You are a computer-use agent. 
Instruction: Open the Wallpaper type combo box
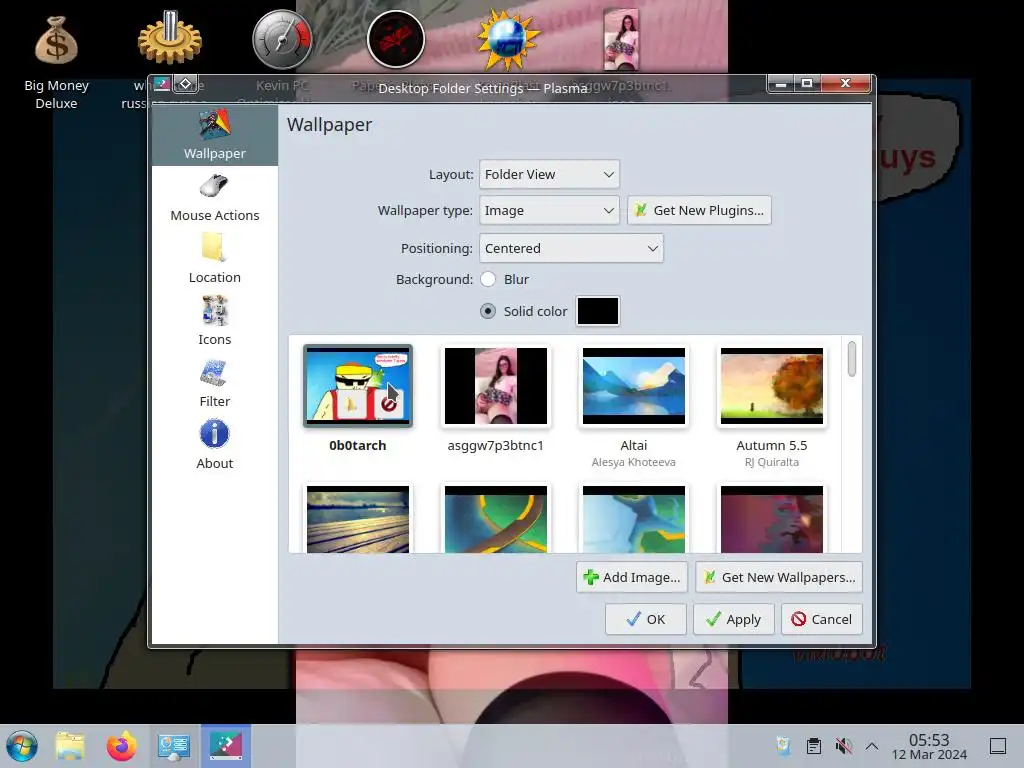[549, 210]
